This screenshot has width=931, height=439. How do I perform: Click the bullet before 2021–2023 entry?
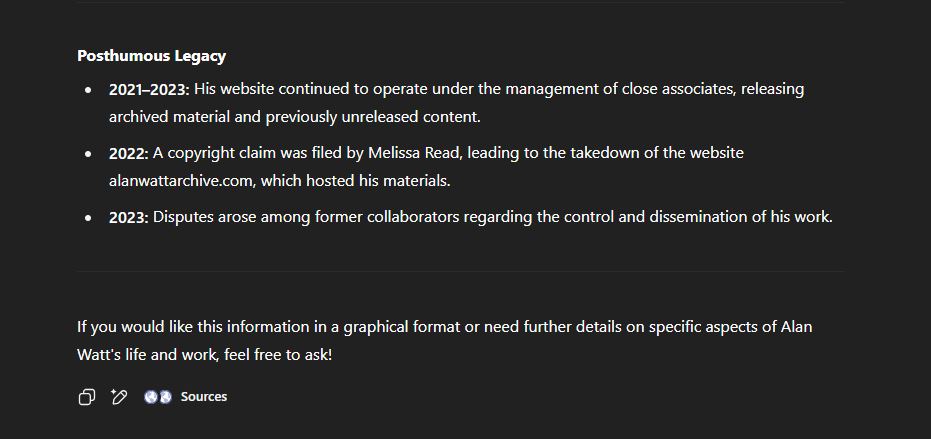88,90
